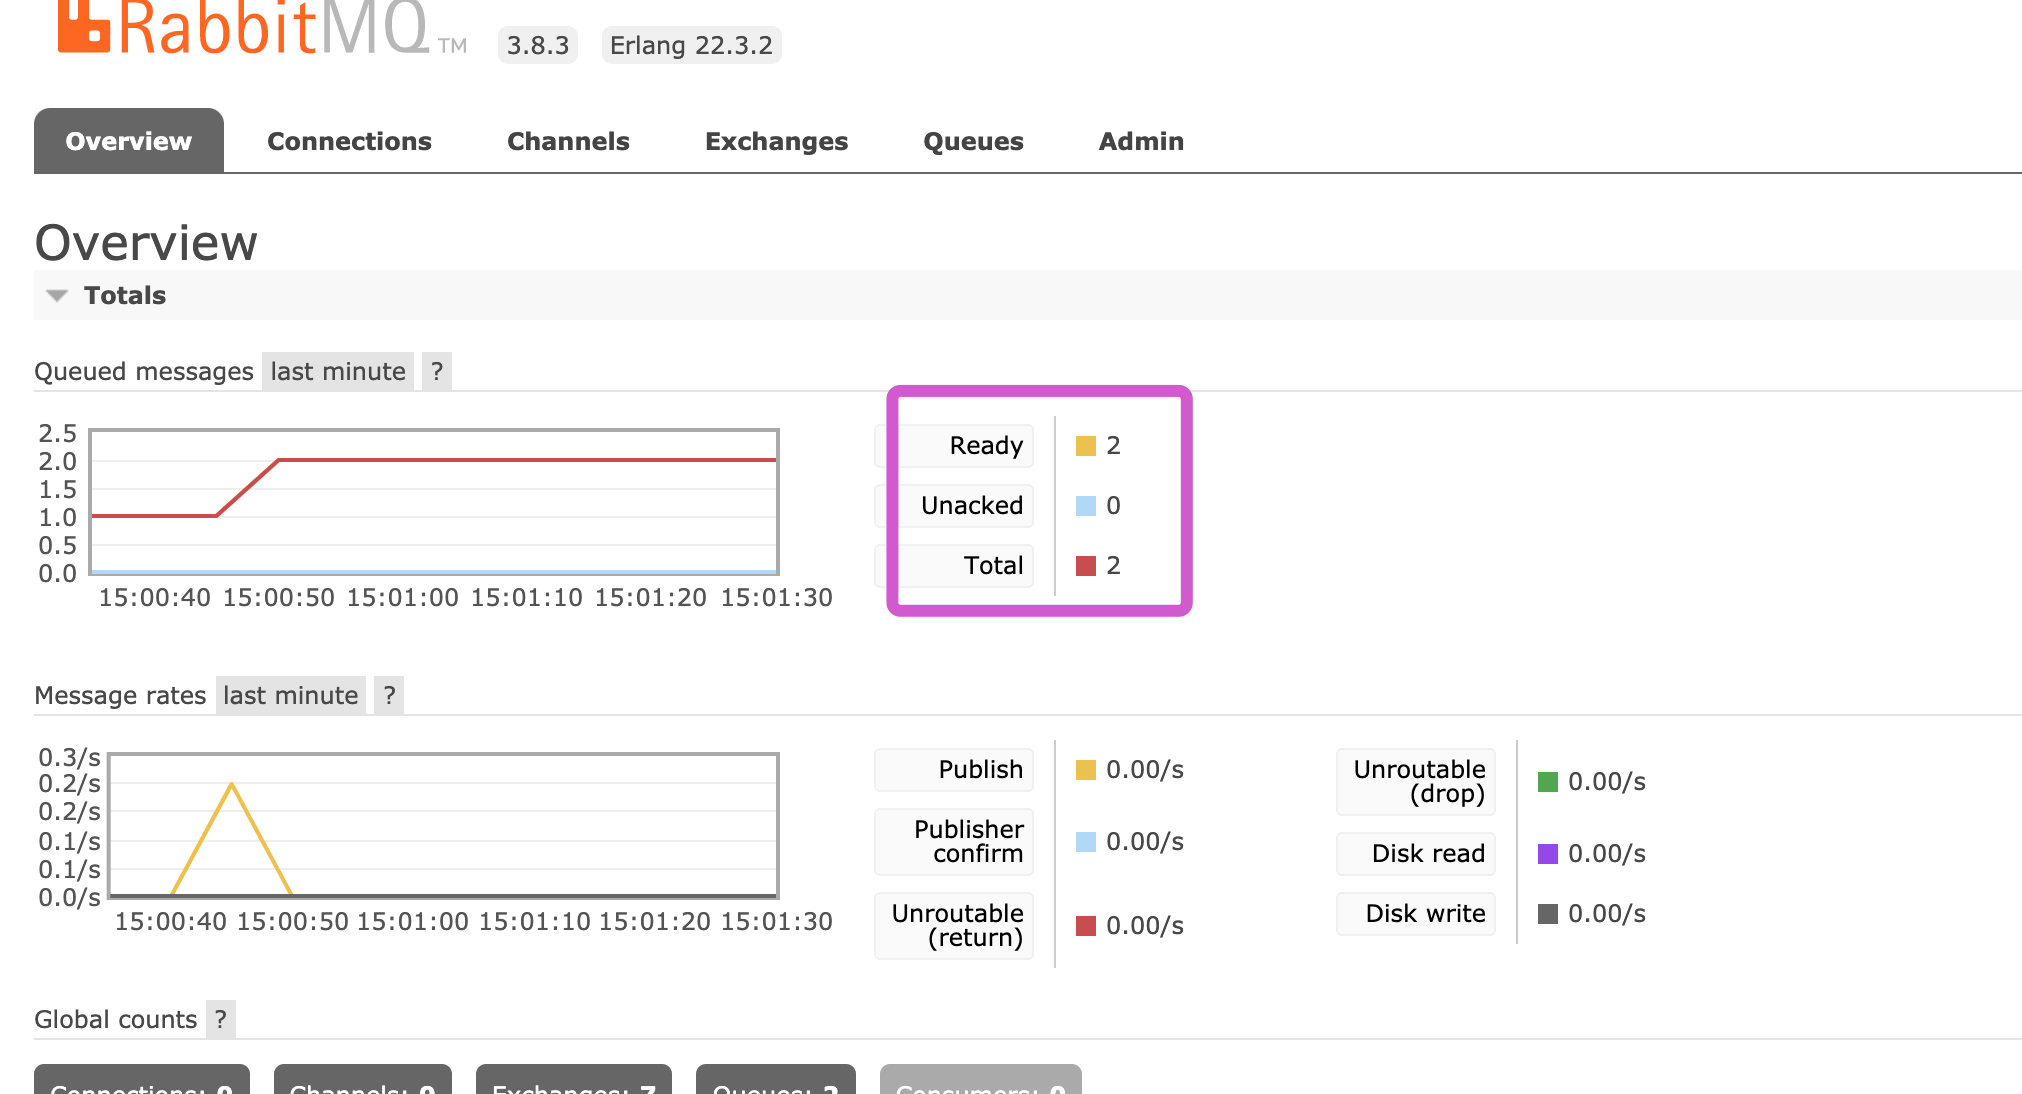This screenshot has width=2022, height=1094.
Task: Click the Queued messages line chart
Action: (434, 502)
